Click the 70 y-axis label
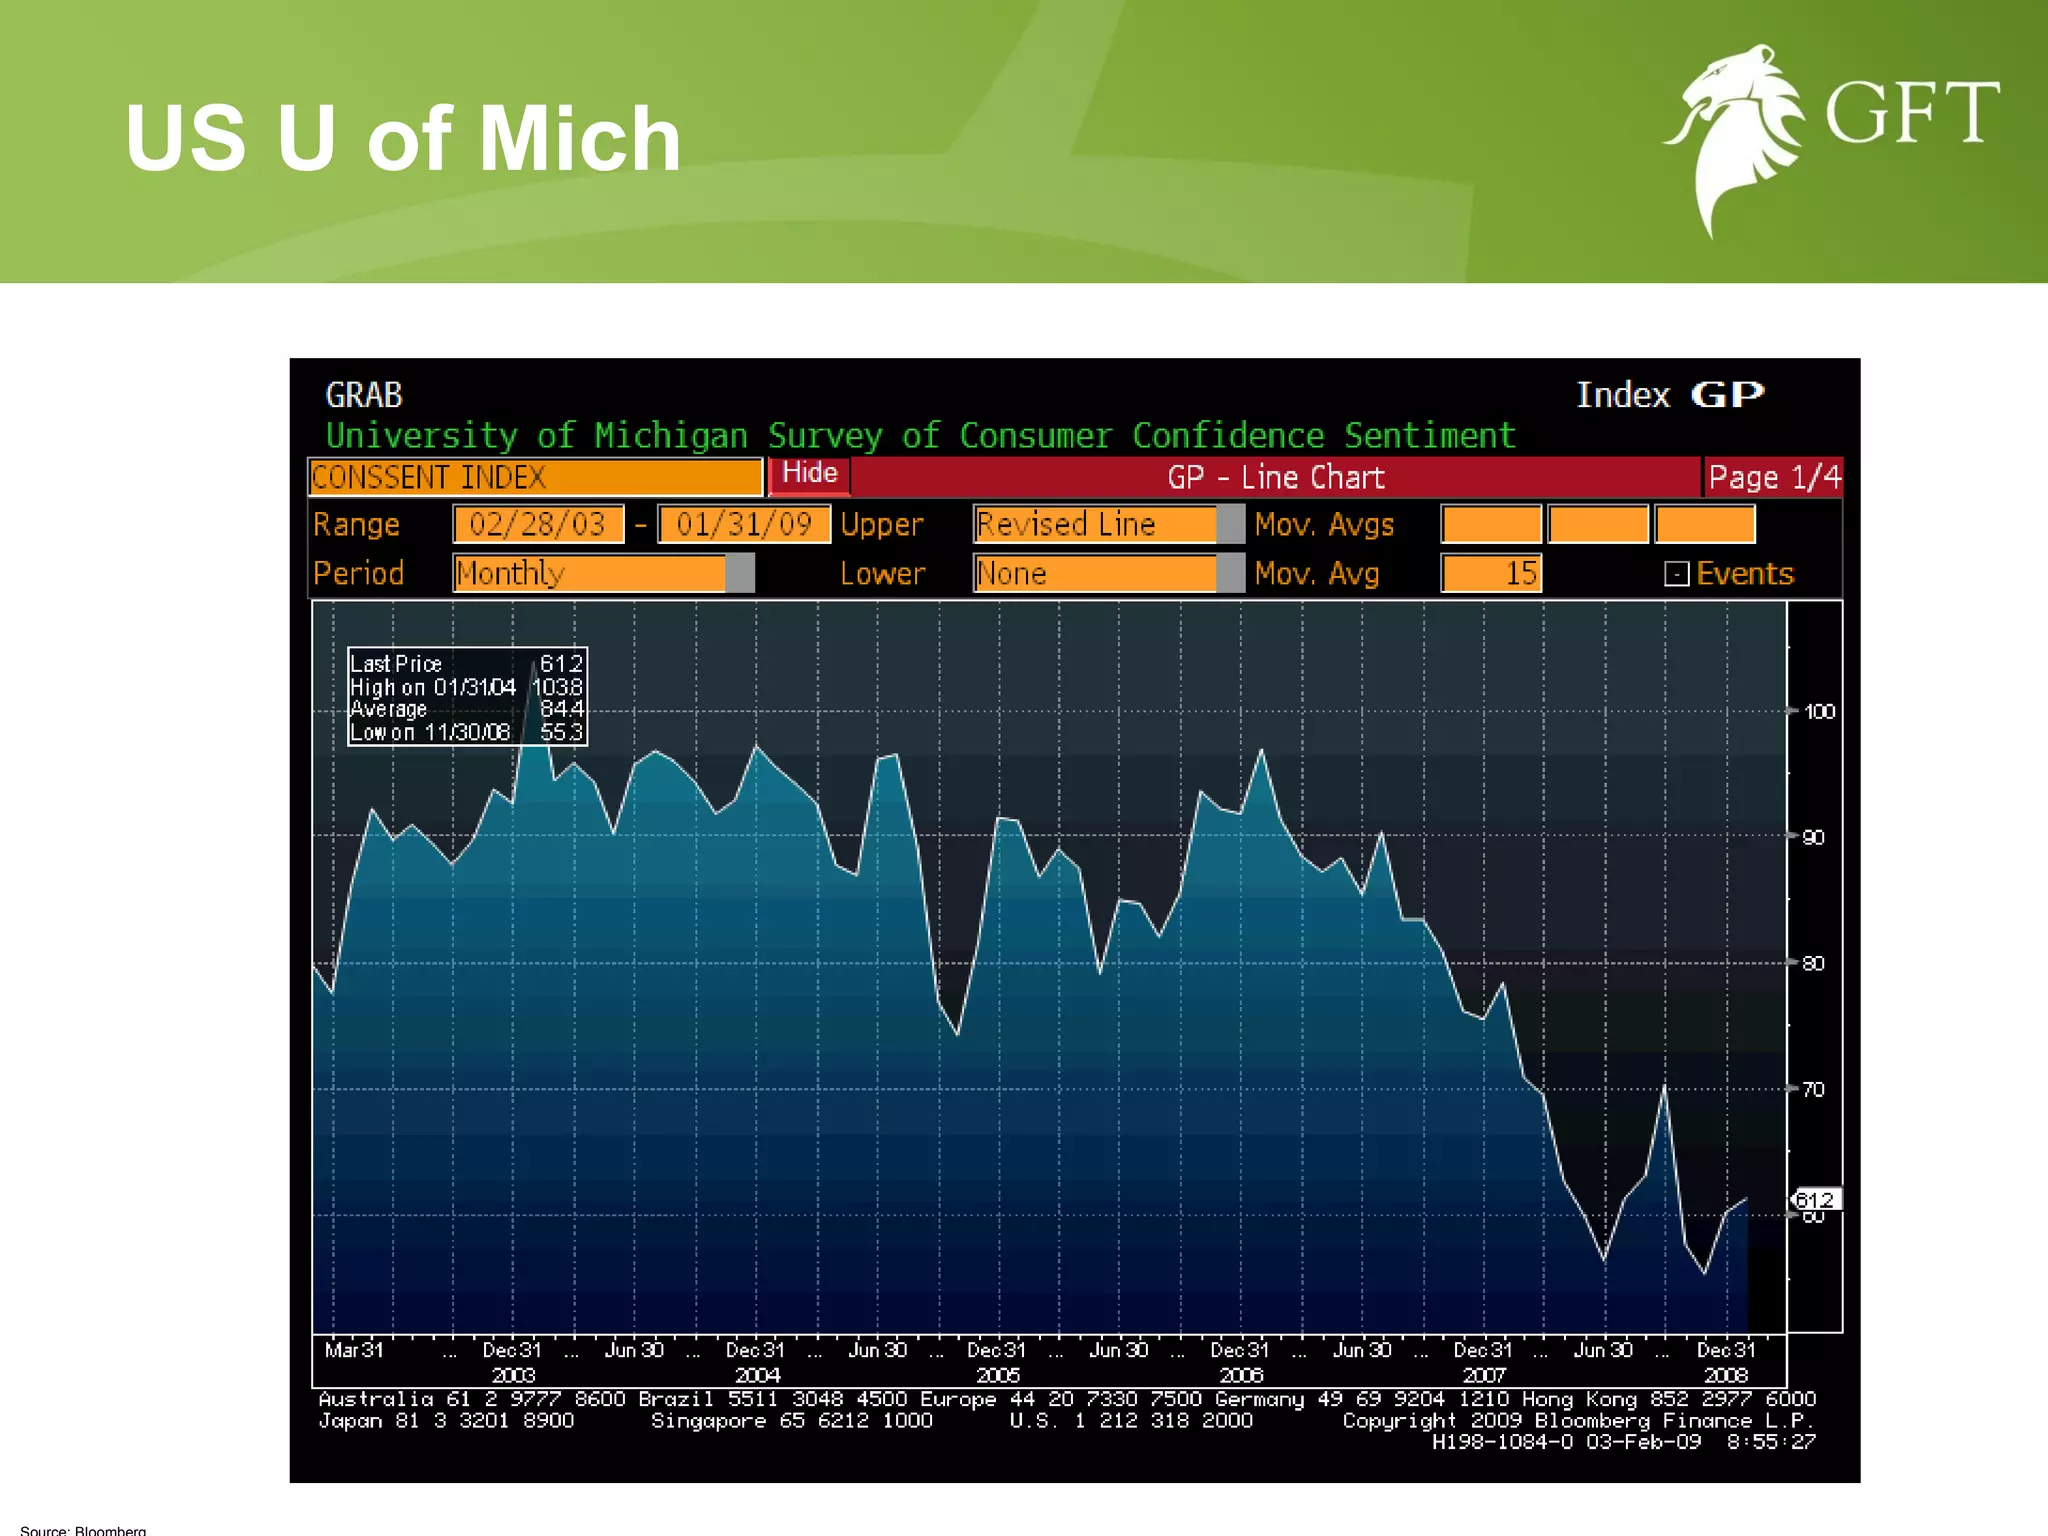The width and height of the screenshot is (2048, 1536). (x=1813, y=1089)
